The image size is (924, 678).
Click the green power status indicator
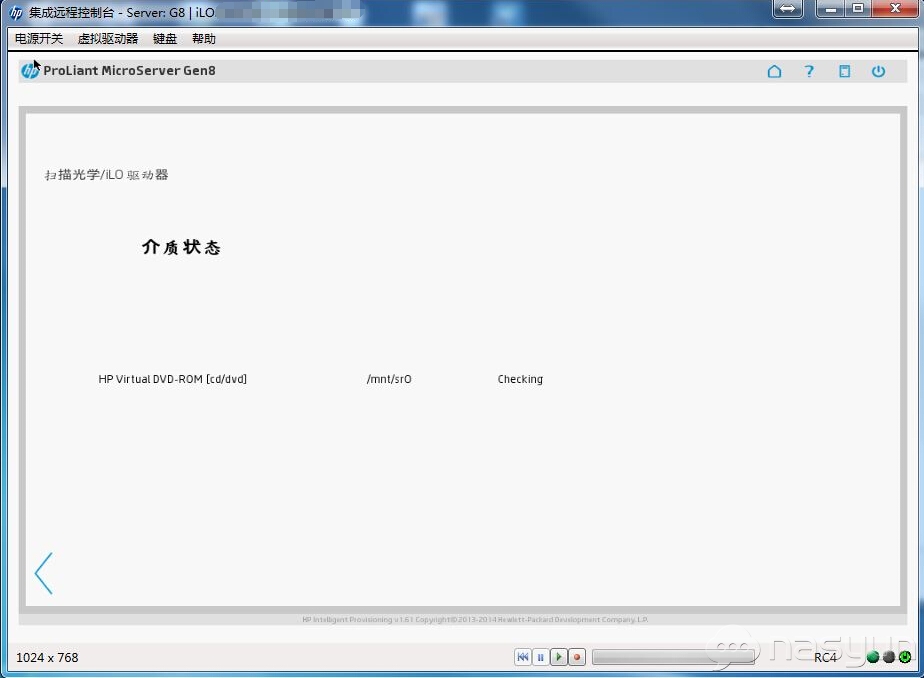(905, 657)
